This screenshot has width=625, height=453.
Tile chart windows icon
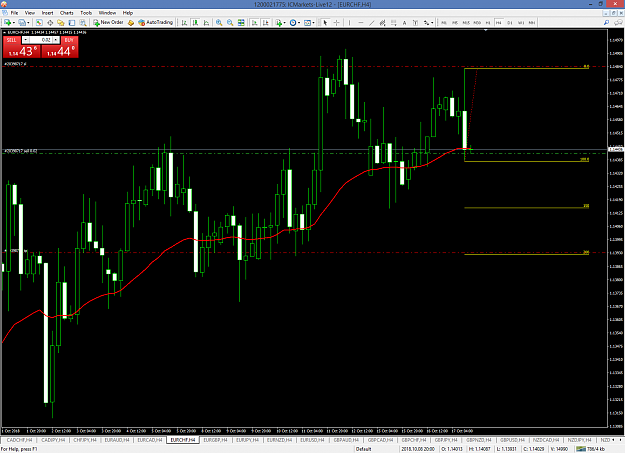point(241,23)
